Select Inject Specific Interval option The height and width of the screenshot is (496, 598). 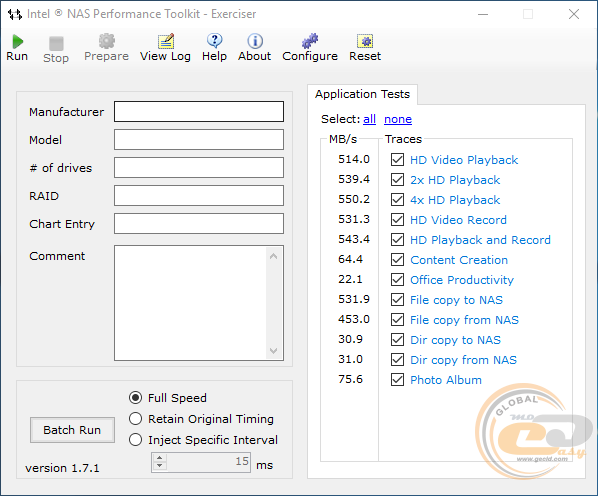pos(135,440)
